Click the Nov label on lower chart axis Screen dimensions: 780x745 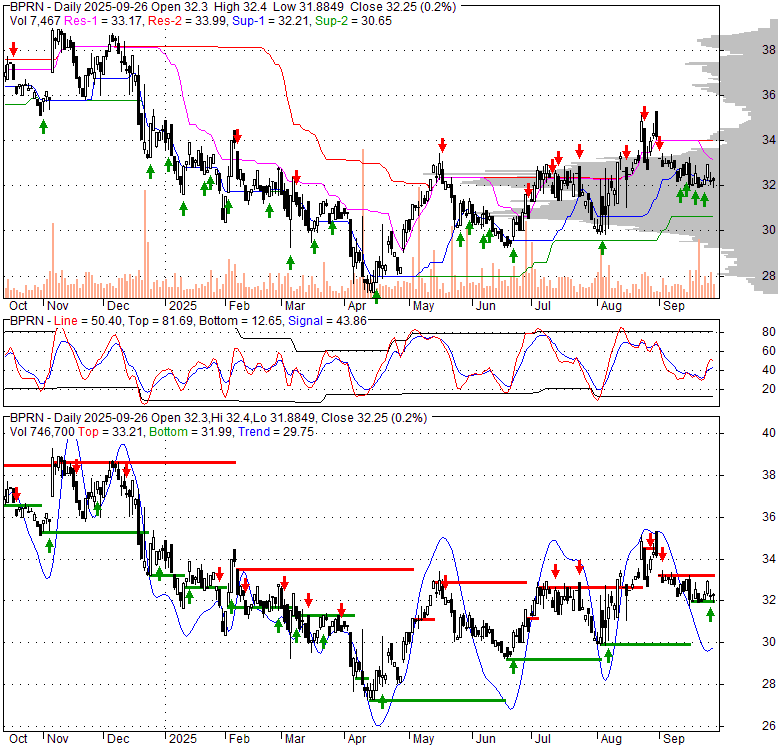click(57, 739)
